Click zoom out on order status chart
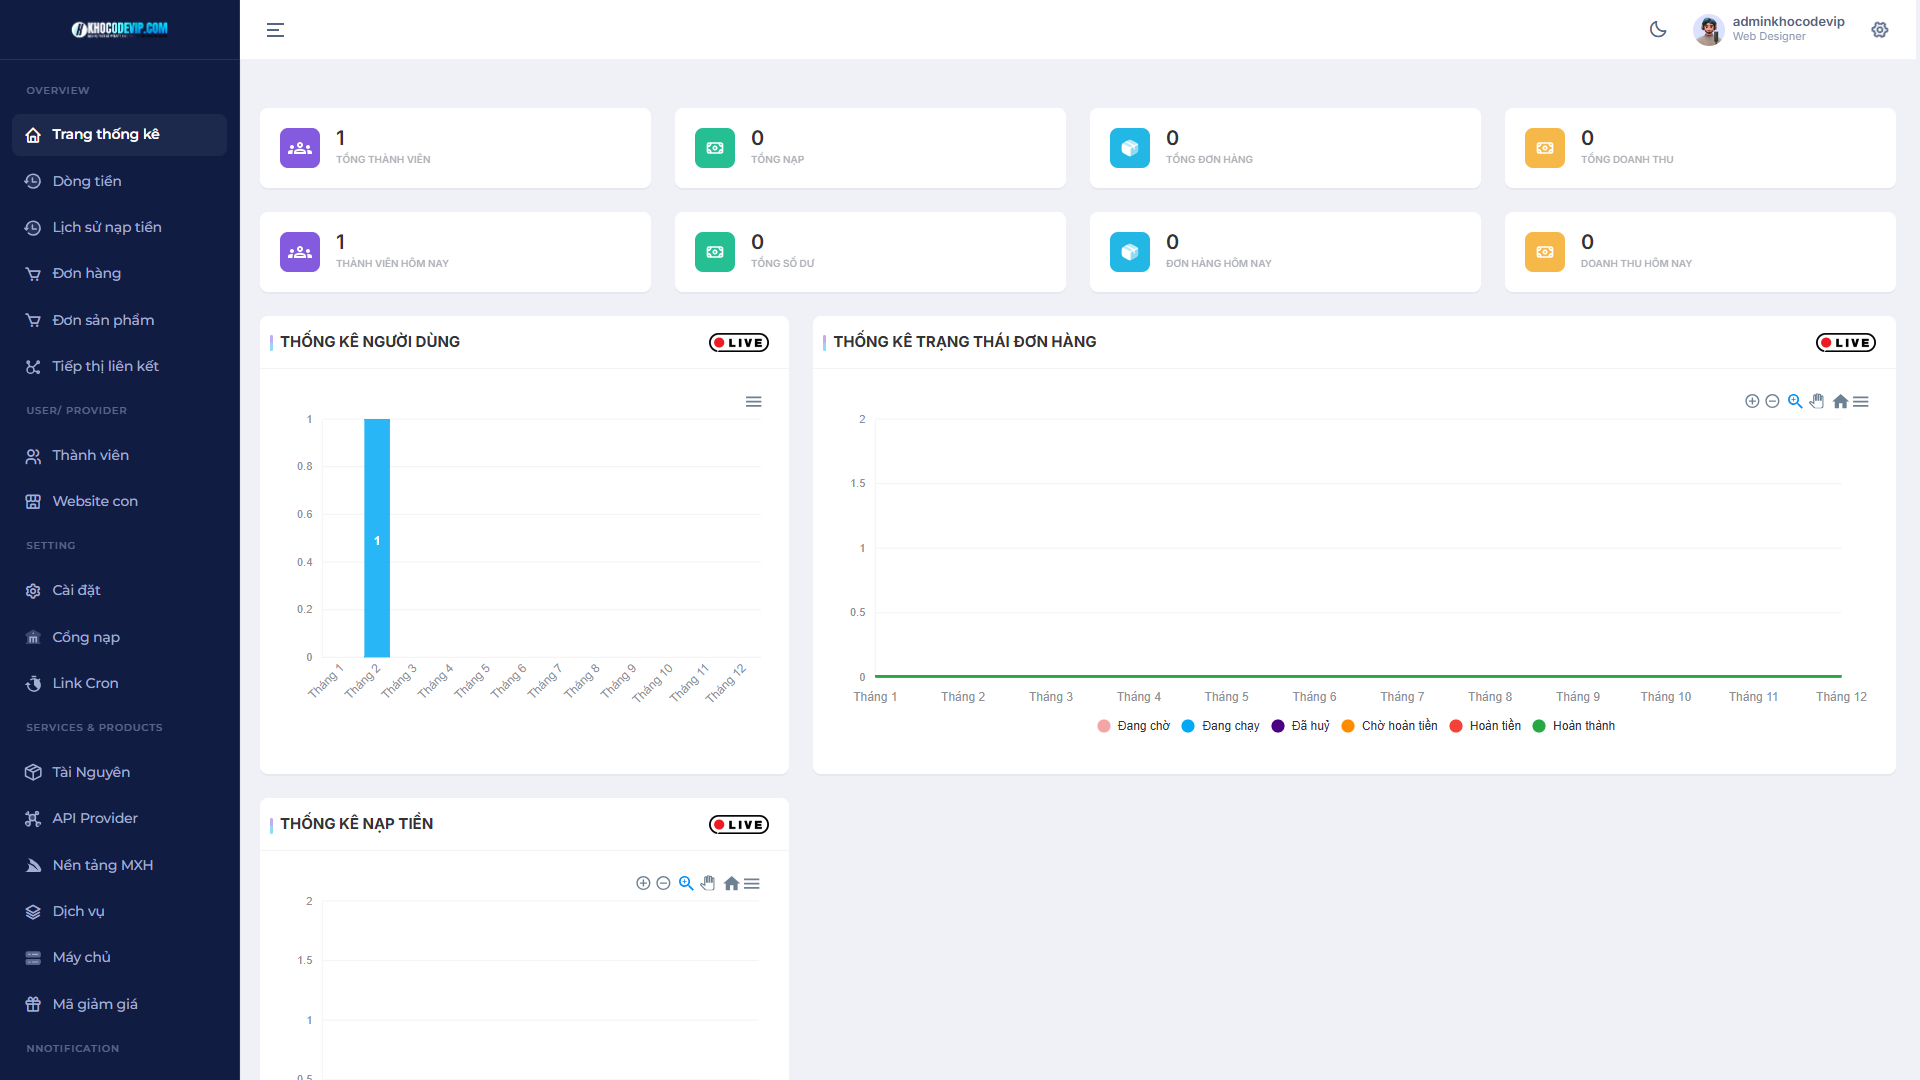 coord(1772,401)
